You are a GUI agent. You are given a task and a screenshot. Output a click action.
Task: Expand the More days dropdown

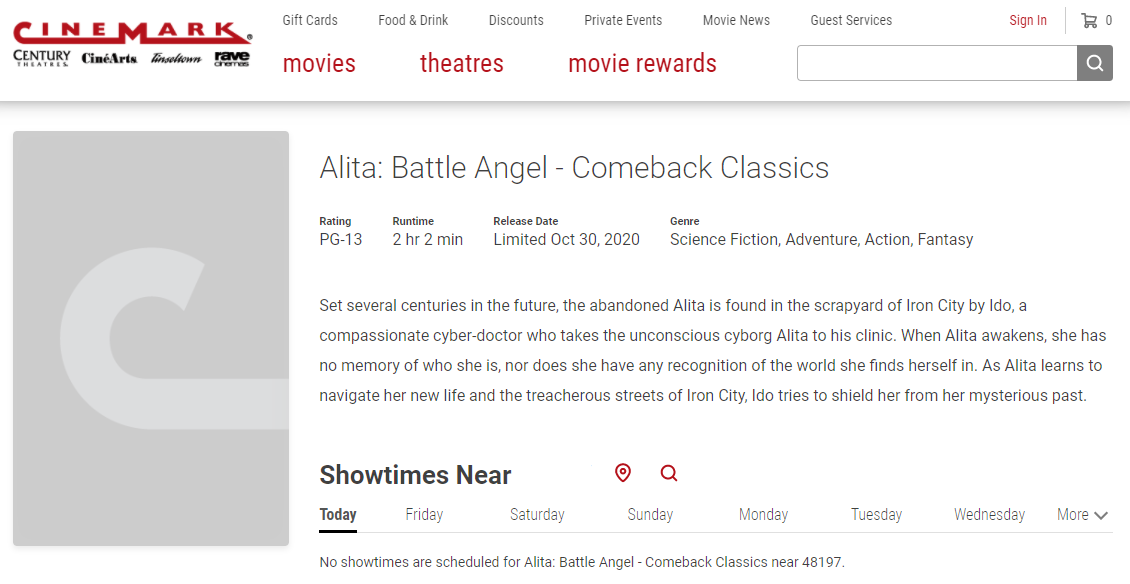[1082, 515]
